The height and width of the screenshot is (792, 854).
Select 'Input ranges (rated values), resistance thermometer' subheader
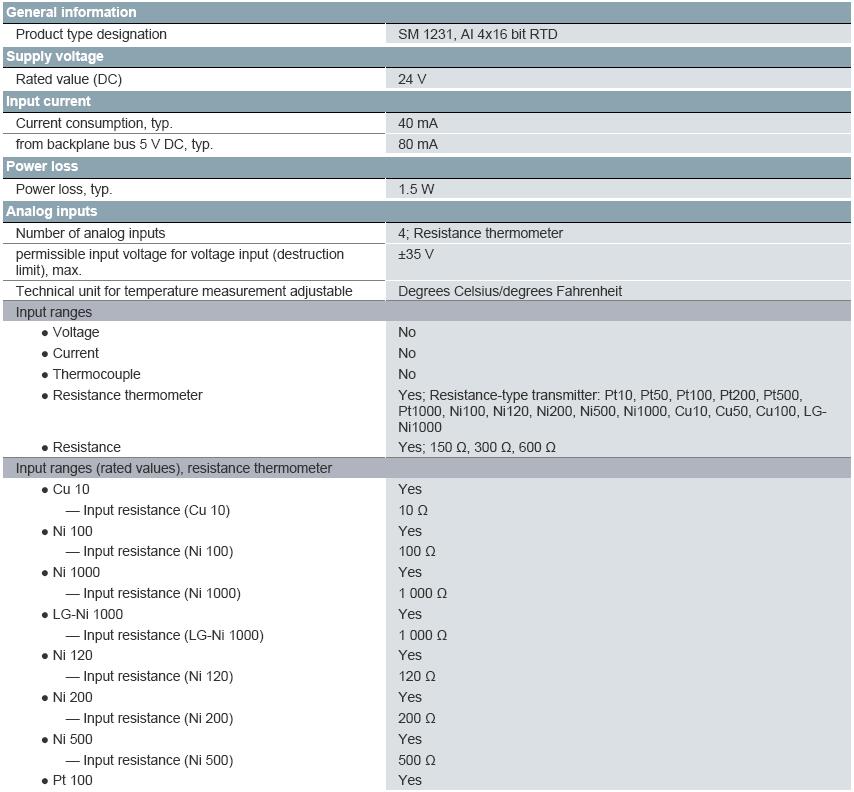coord(426,468)
